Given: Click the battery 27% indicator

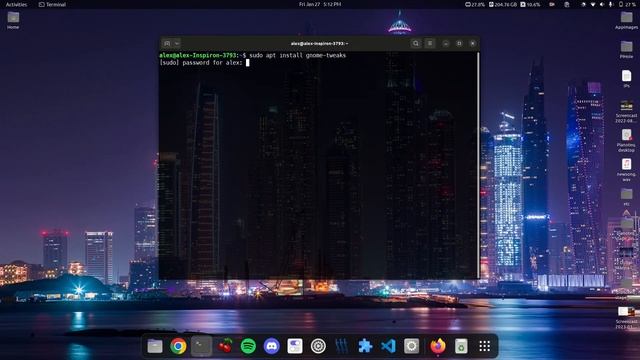Looking at the screenshot, I should 627,4.
